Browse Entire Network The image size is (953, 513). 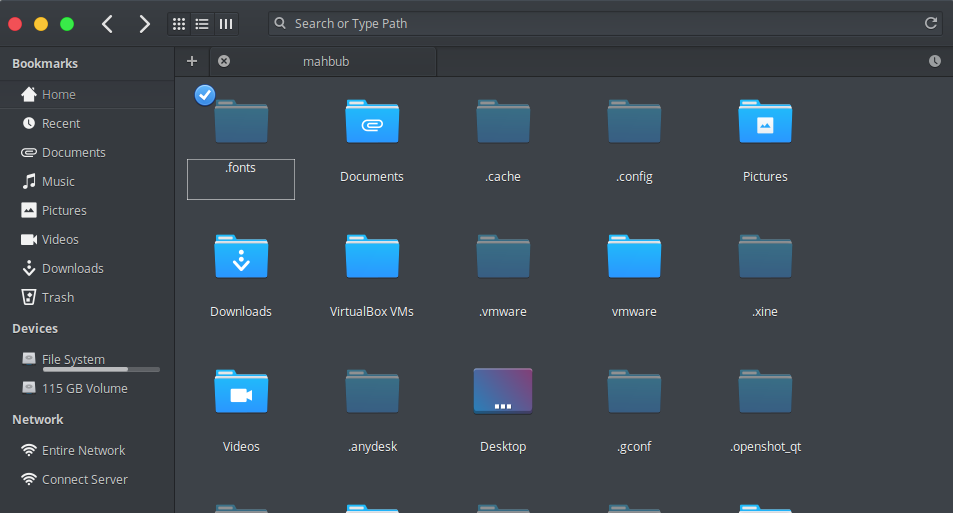(88, 450)
